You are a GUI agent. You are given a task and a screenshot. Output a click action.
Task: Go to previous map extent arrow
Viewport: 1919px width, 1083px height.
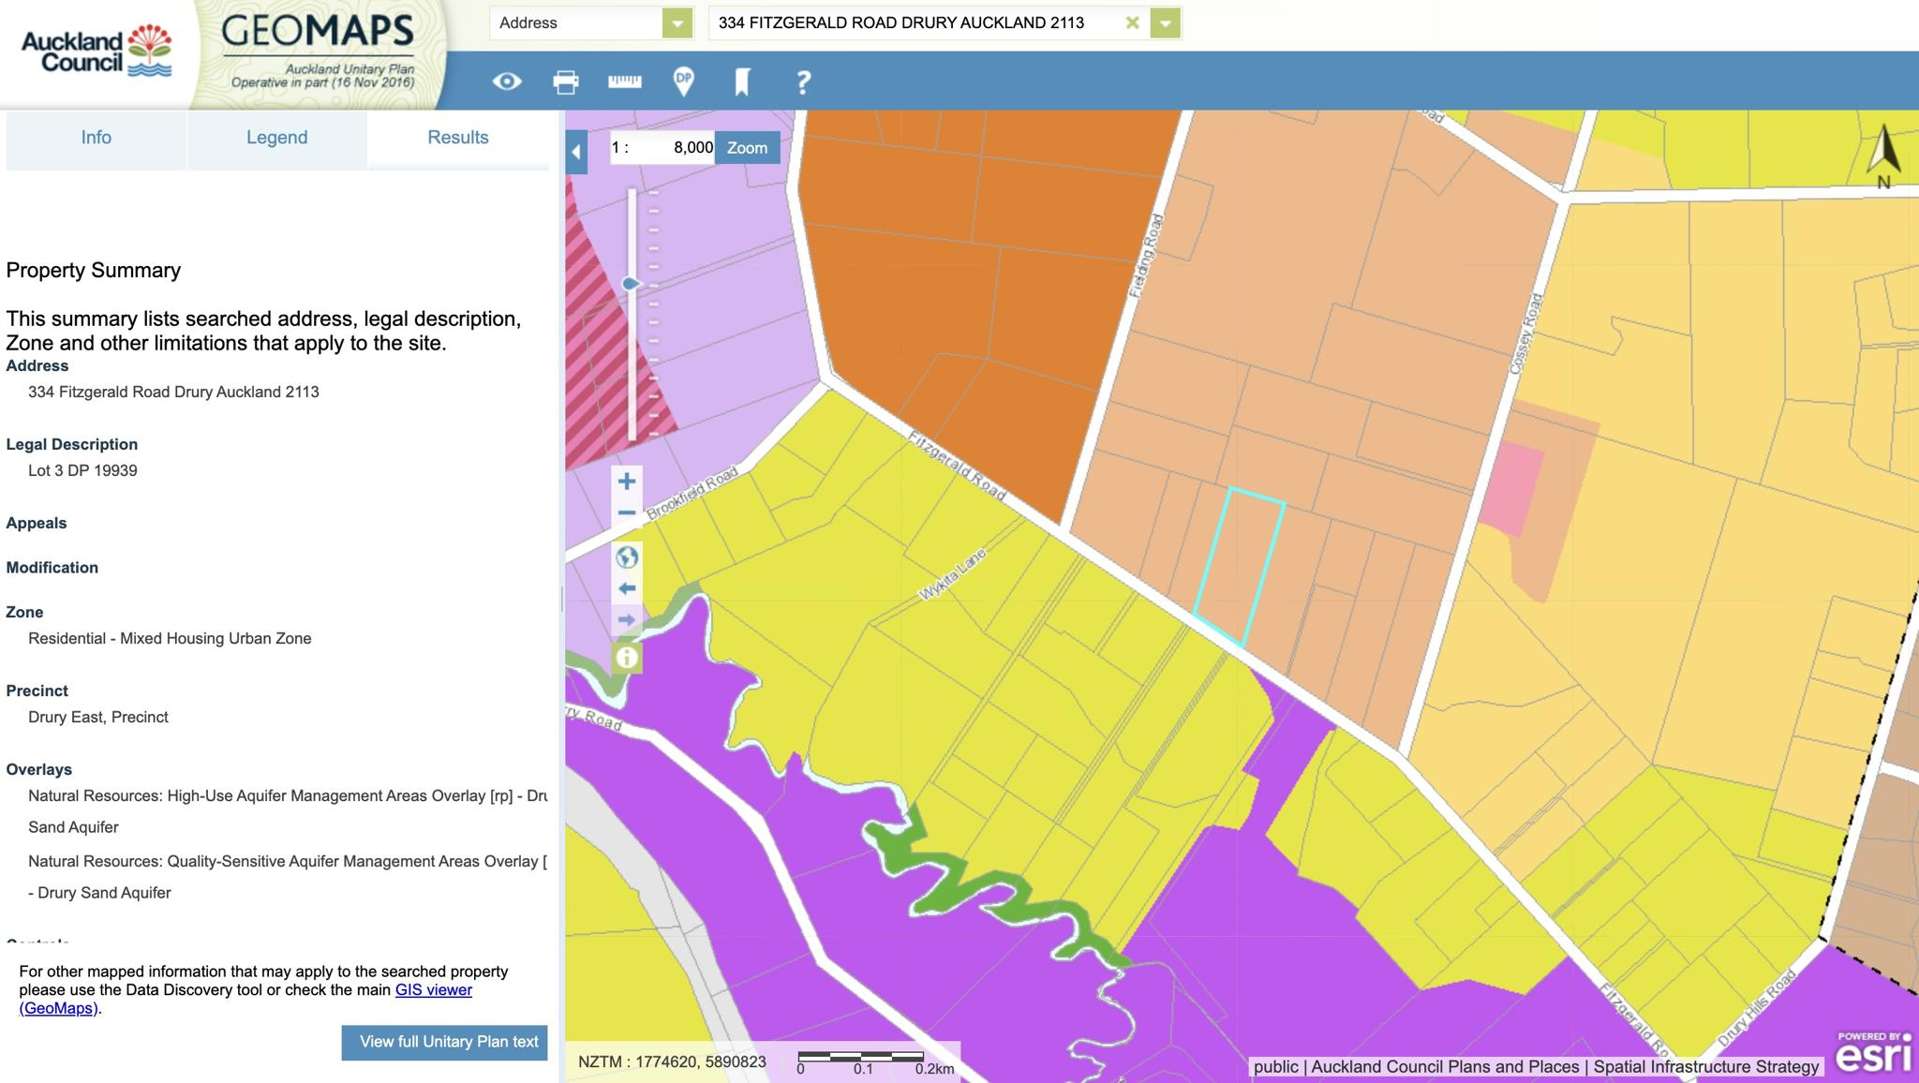pos(627,589)
